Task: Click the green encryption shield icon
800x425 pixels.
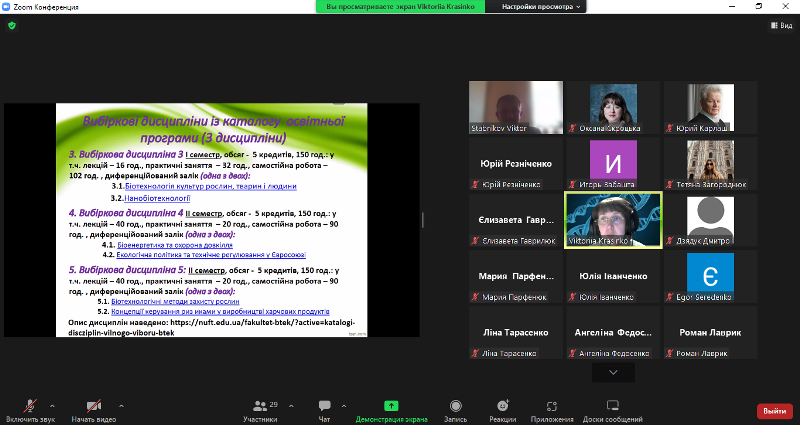Action: coord(12,25)
